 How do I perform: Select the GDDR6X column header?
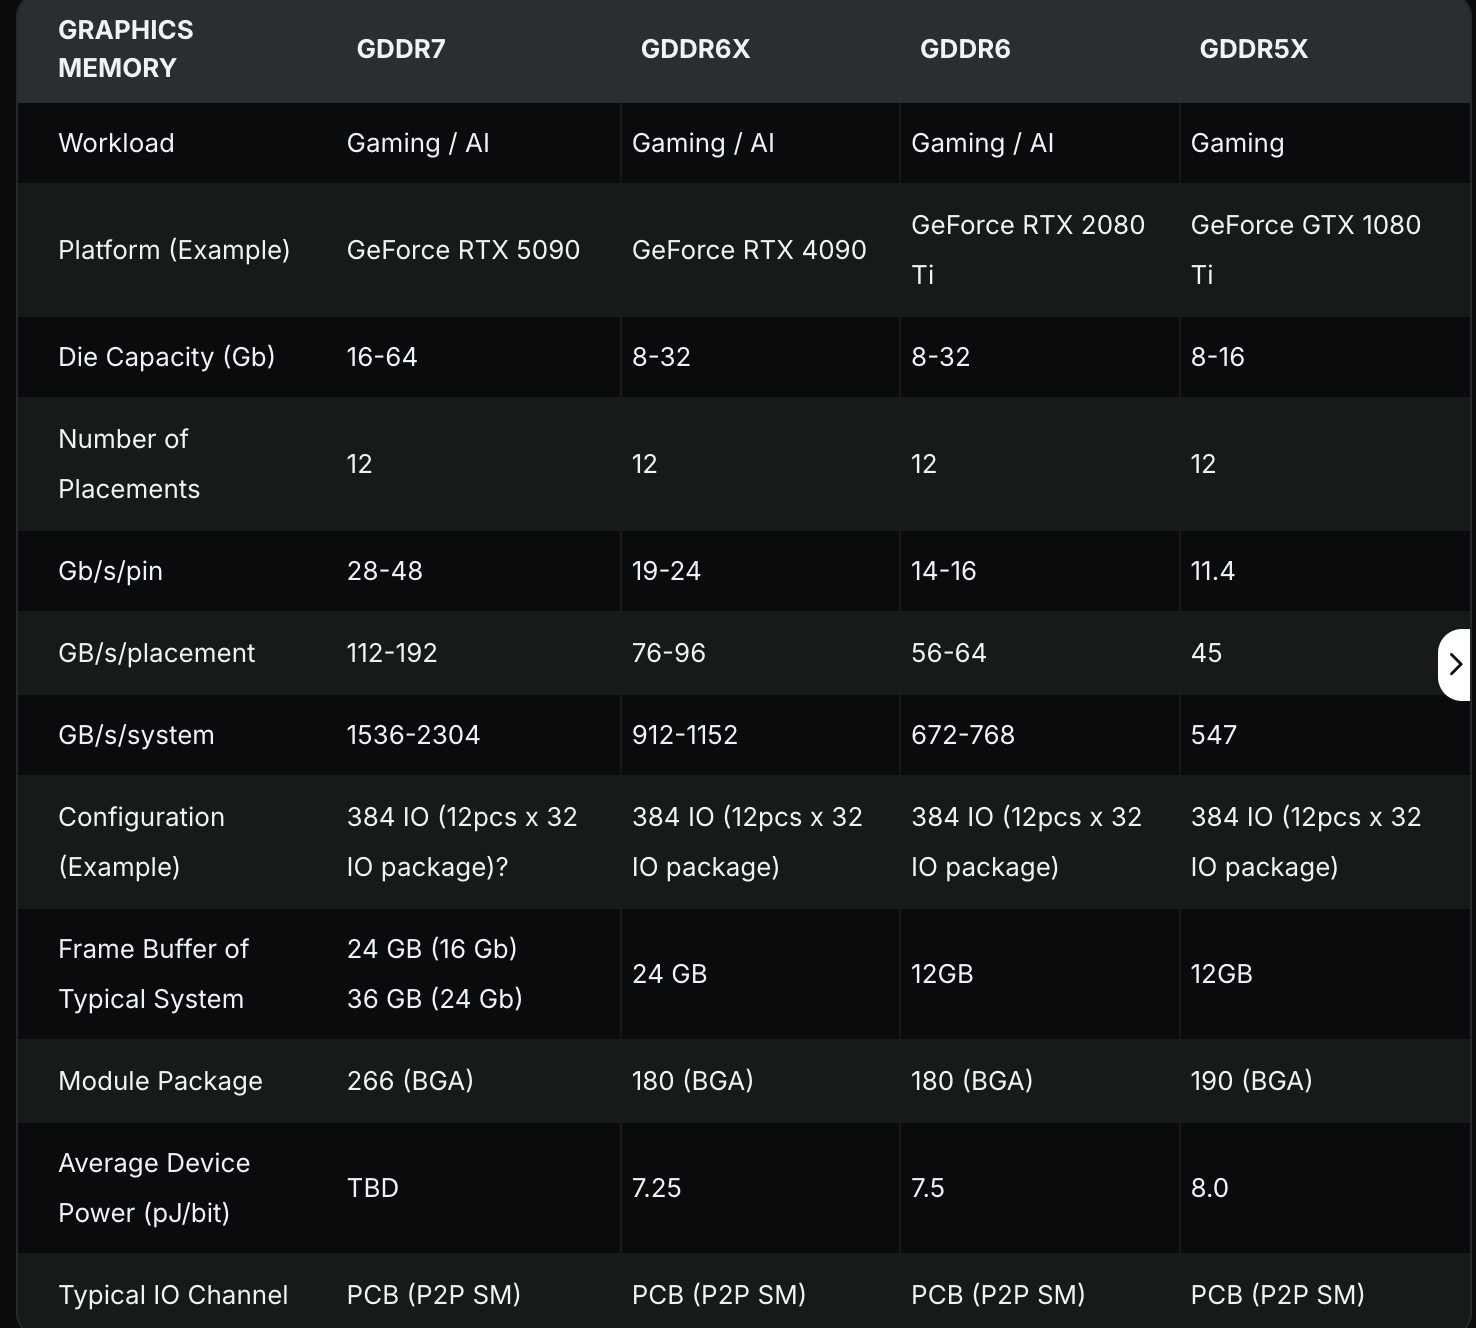click(x=695, y=49)
